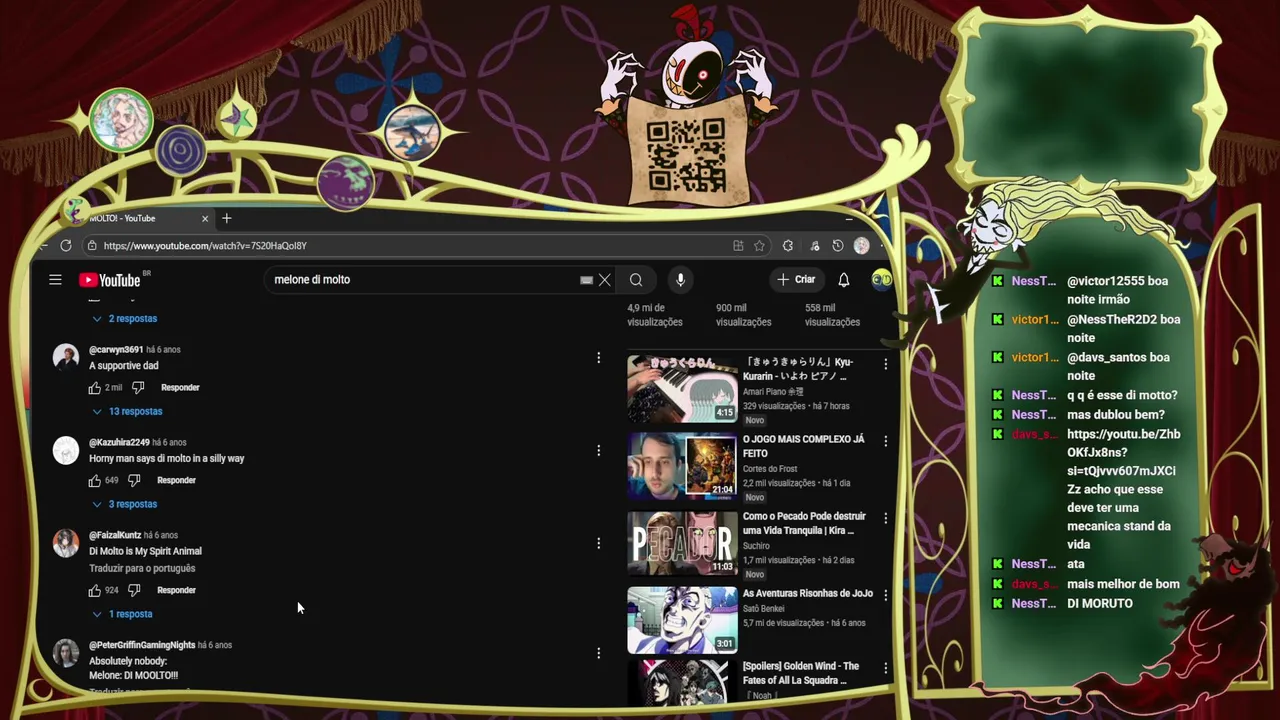Viewport: 1280px width, 720px height.
Task: Open As Aventuras Risonhas de JoJo thumbnail
Action: point(682,619)
